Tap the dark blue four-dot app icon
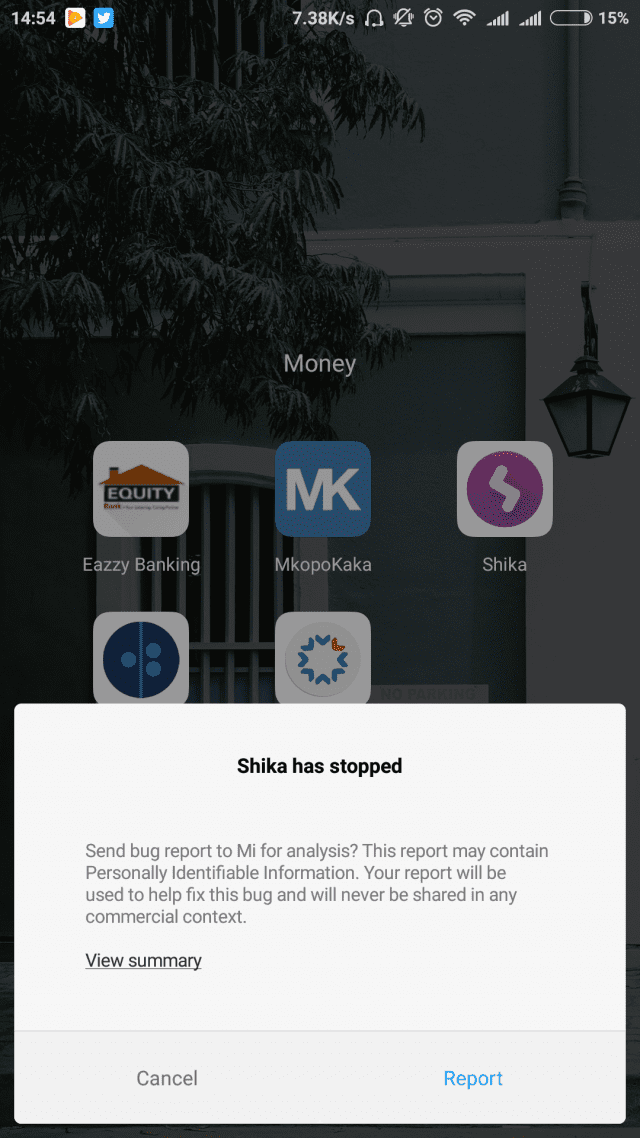This screenshot has width=640, height=1138. tap(141, 658)
